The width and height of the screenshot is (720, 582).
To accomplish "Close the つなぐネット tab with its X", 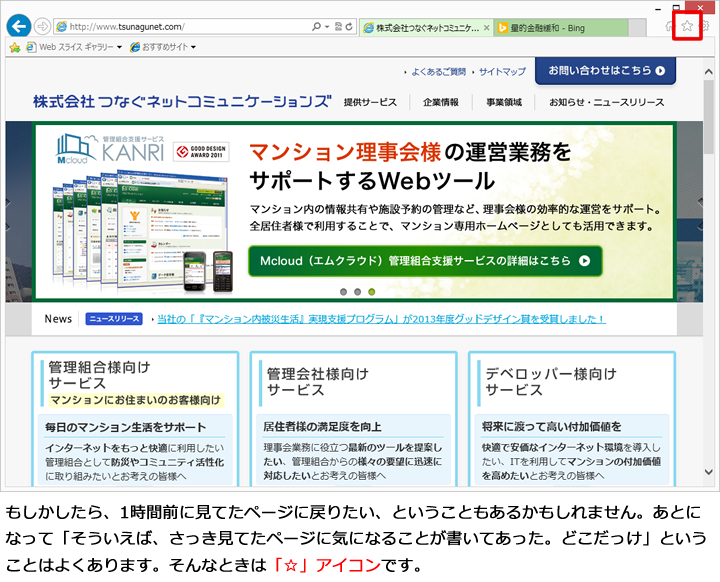I will coord(487,28).
